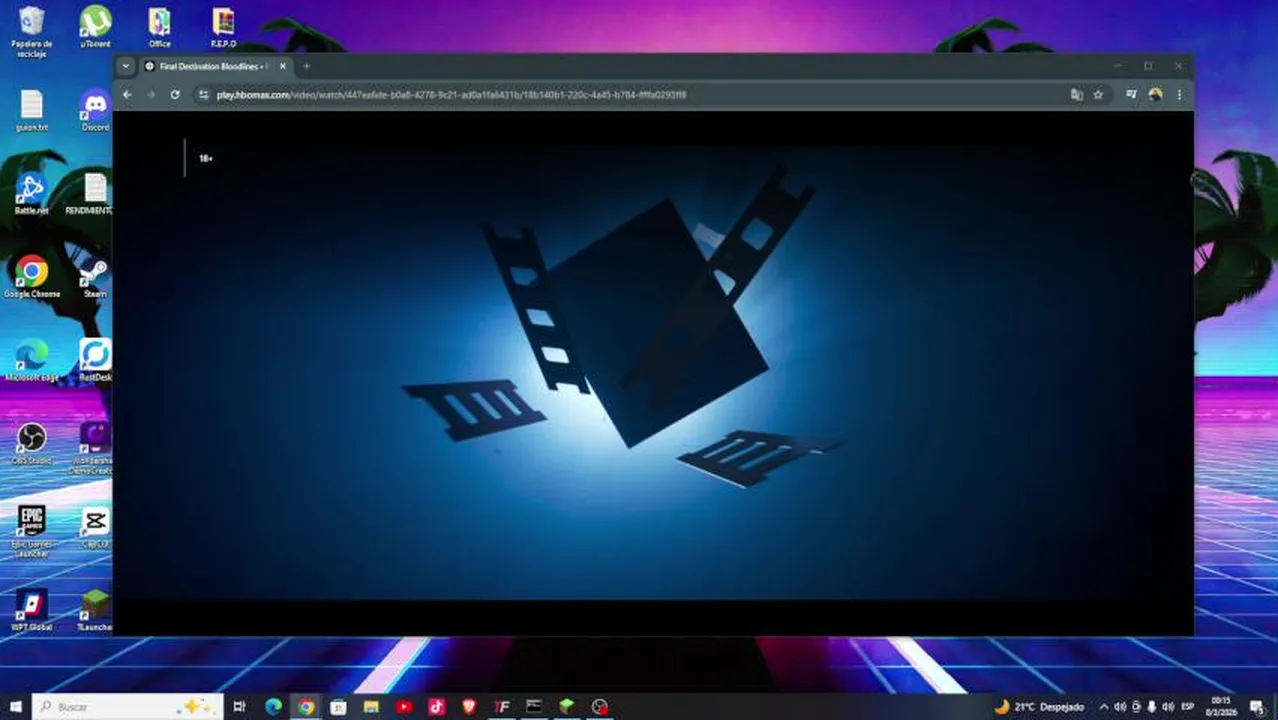This screenshot has width=1278, height=720.
Task: Open TLauncher desktop shortcut
Action: coord(95,611)
